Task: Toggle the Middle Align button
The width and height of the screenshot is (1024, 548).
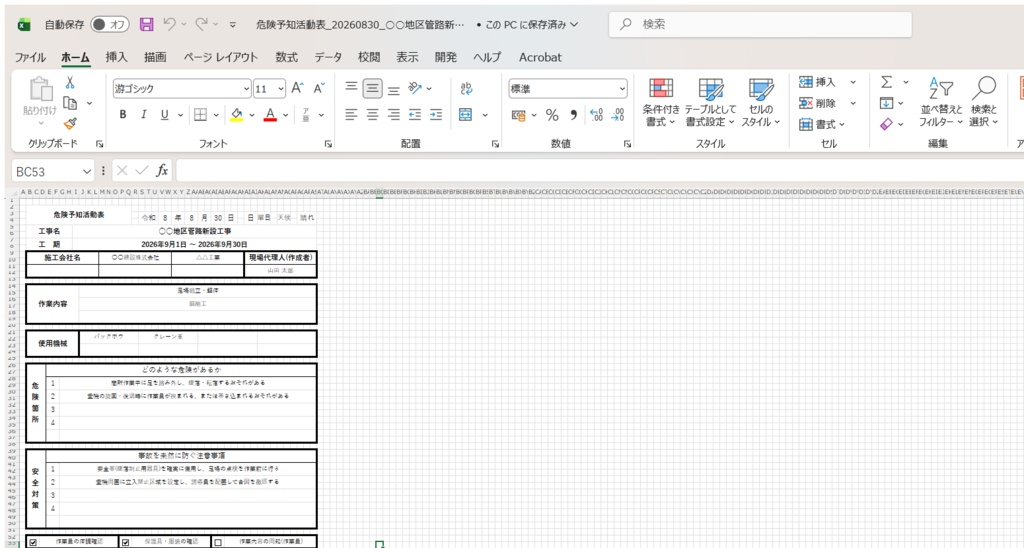Action: point(372,88)
